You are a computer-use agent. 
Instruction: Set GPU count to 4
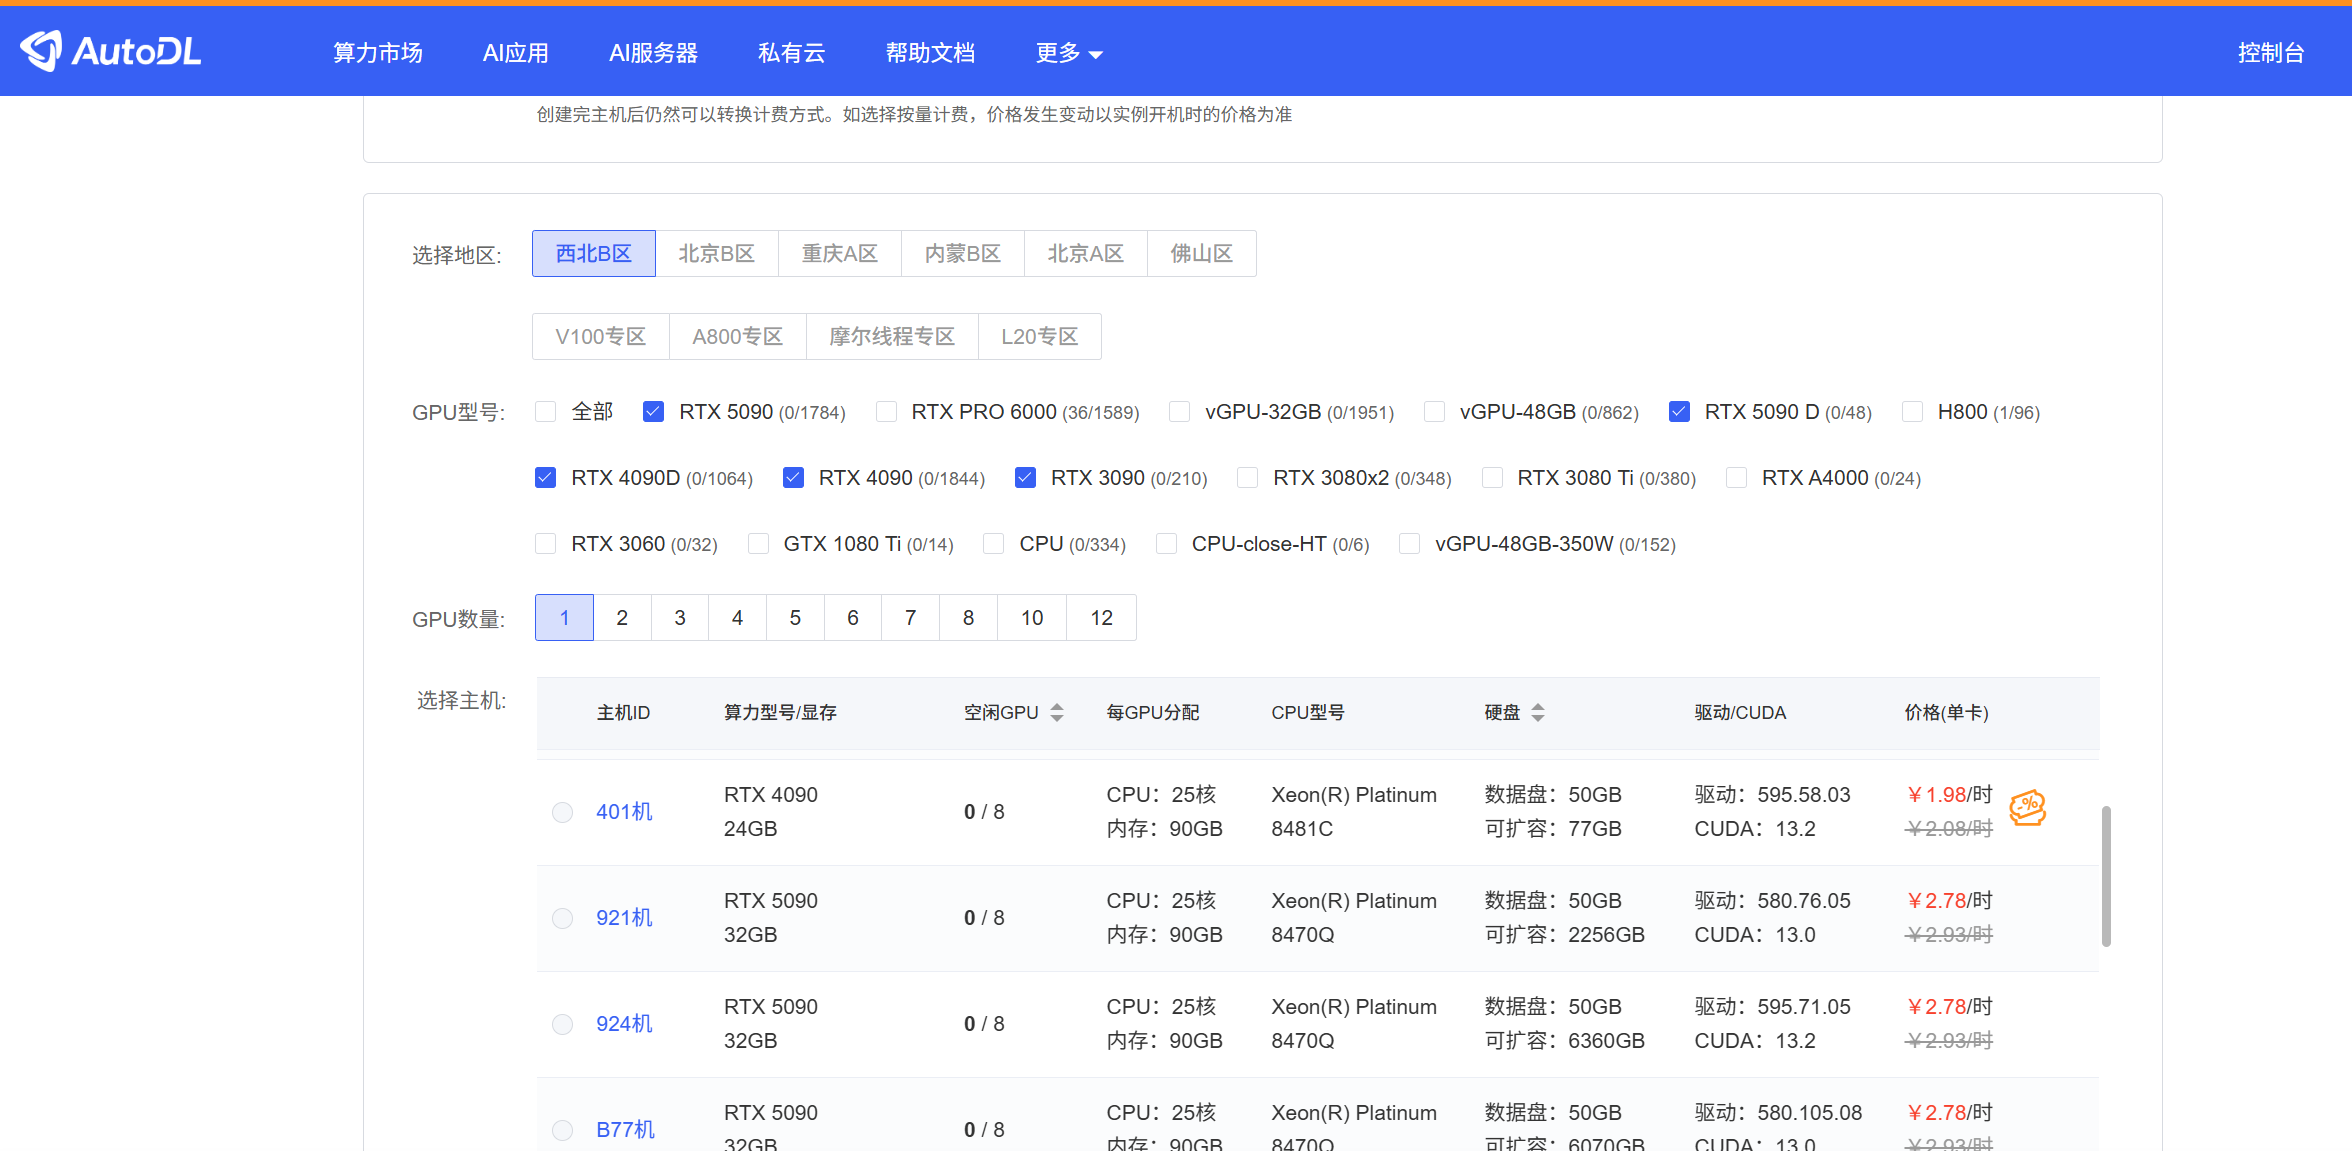point(738,618)
